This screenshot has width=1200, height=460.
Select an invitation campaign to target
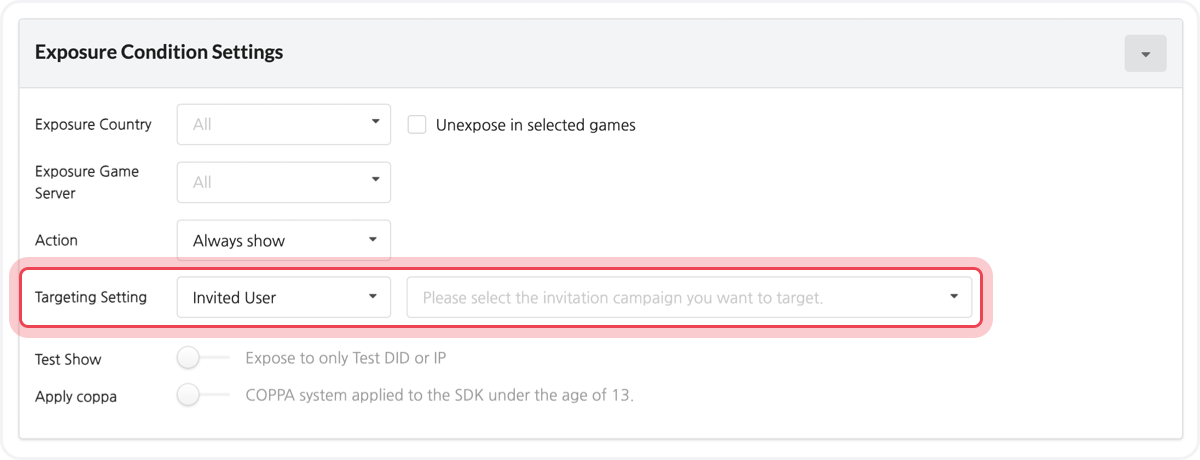689,297
